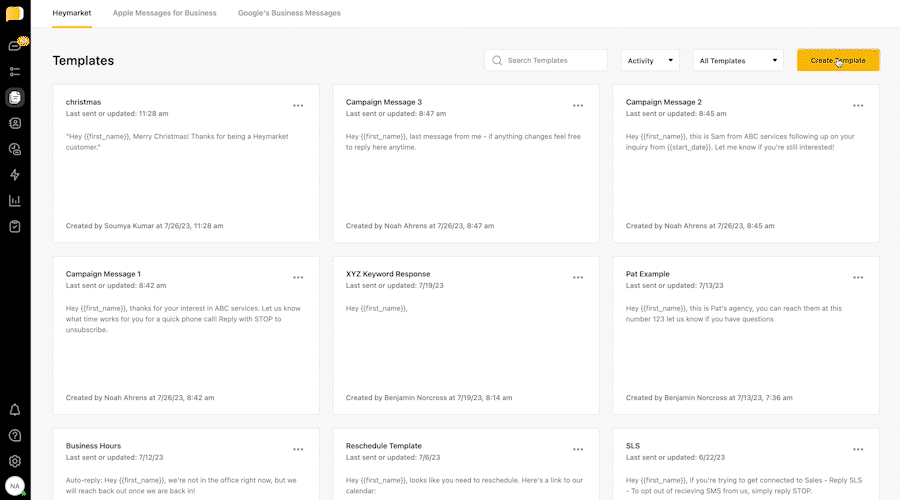Open the scheduled messages icon in sidebar
Screen dimensions: 900x500
coord(15,149)
